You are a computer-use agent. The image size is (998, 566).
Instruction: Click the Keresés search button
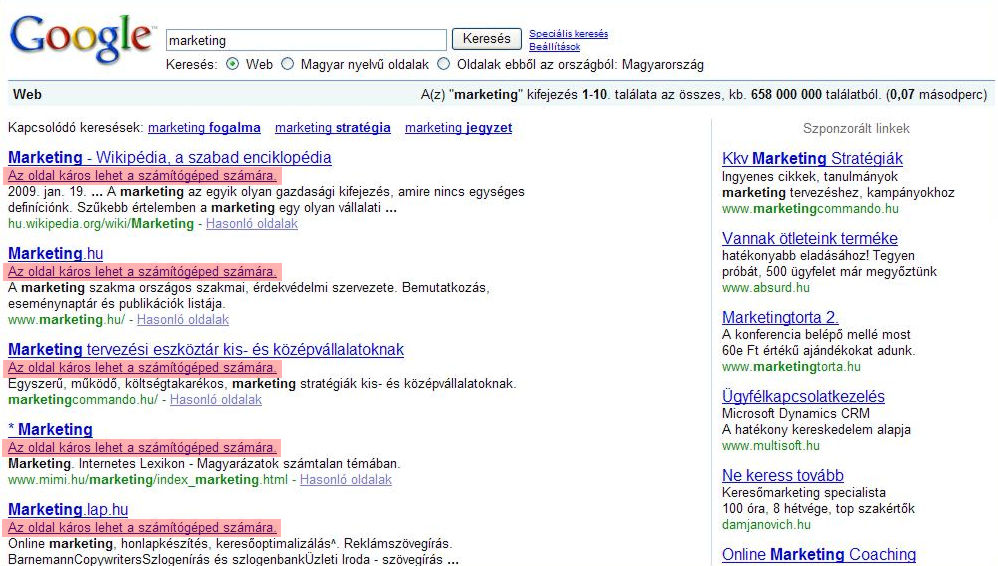486,39
